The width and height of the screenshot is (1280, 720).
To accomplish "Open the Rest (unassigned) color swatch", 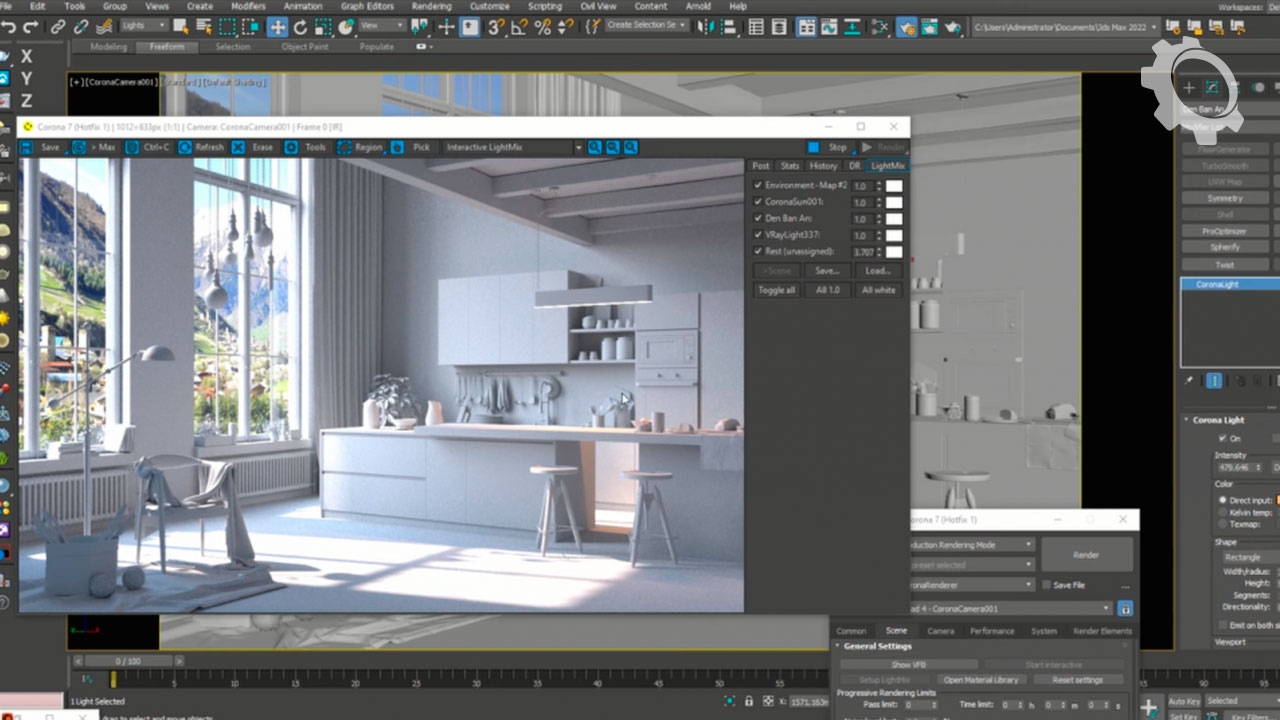I will coord(894,252).
